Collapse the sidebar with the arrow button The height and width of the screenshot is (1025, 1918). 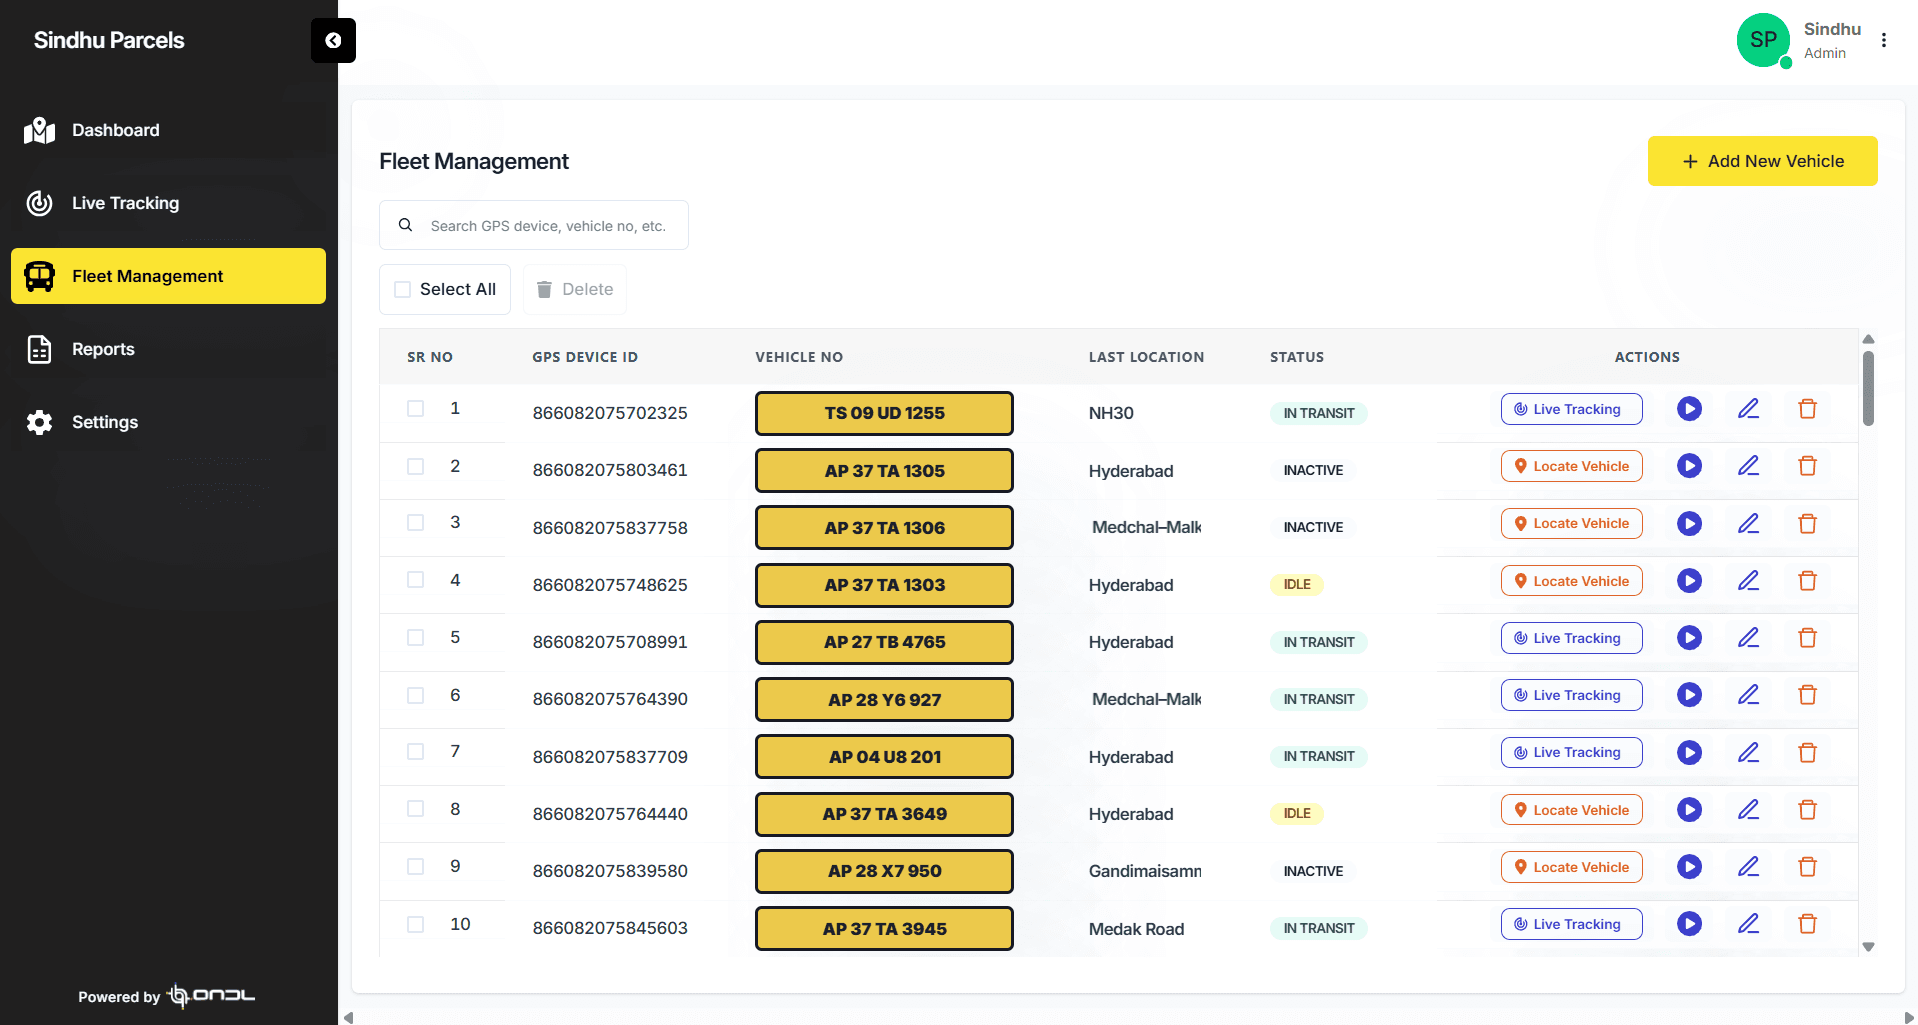click(x=333, y=41)
